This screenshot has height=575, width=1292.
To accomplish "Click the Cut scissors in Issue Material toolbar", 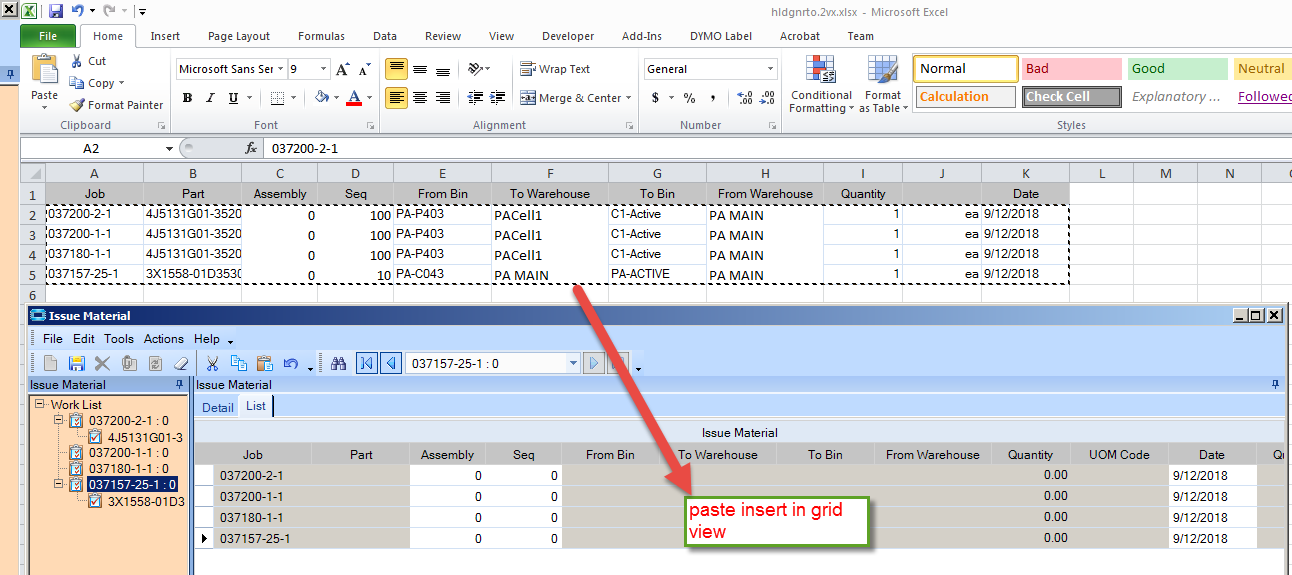I will (212, 363).
